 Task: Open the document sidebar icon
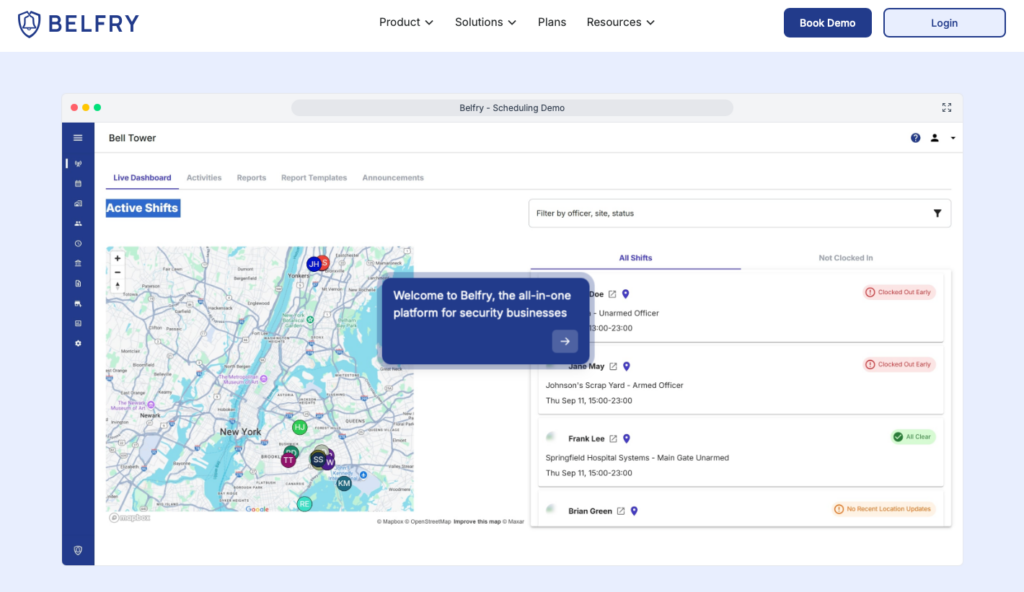[x=78, y=284]
